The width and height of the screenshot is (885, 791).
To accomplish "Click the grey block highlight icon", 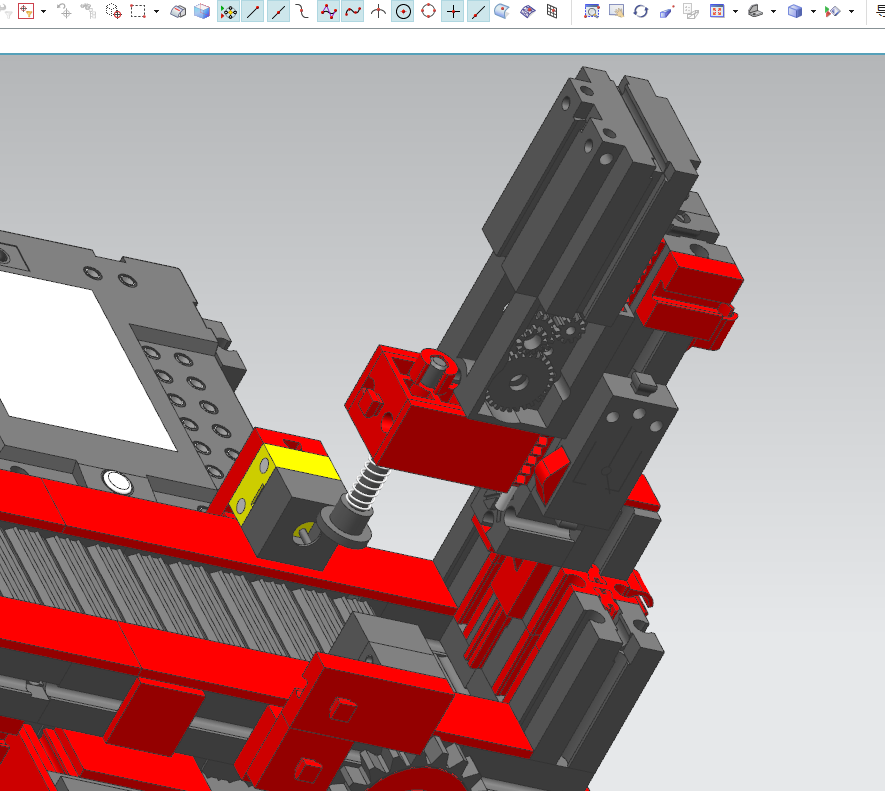I will 178,11.
